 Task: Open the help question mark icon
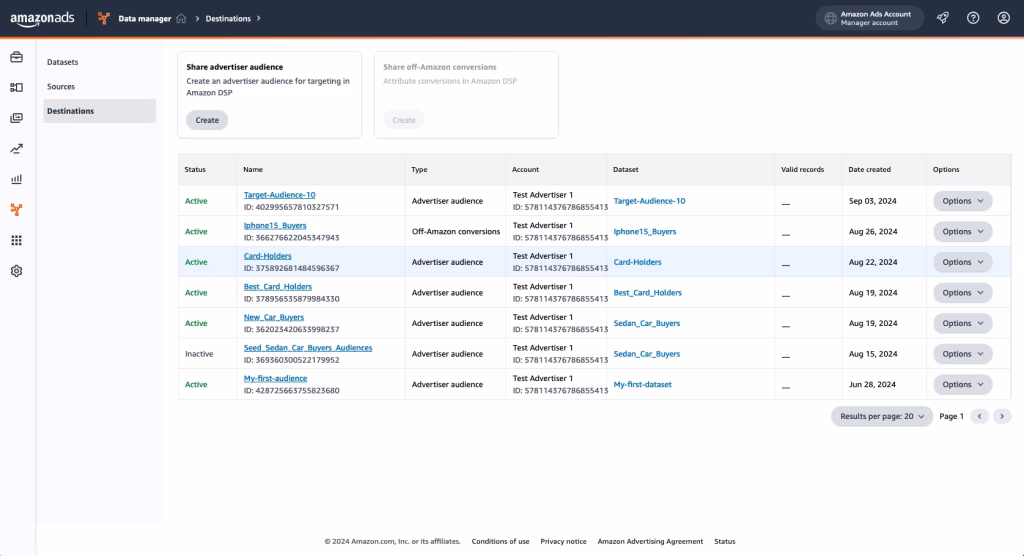click(973, 18)
